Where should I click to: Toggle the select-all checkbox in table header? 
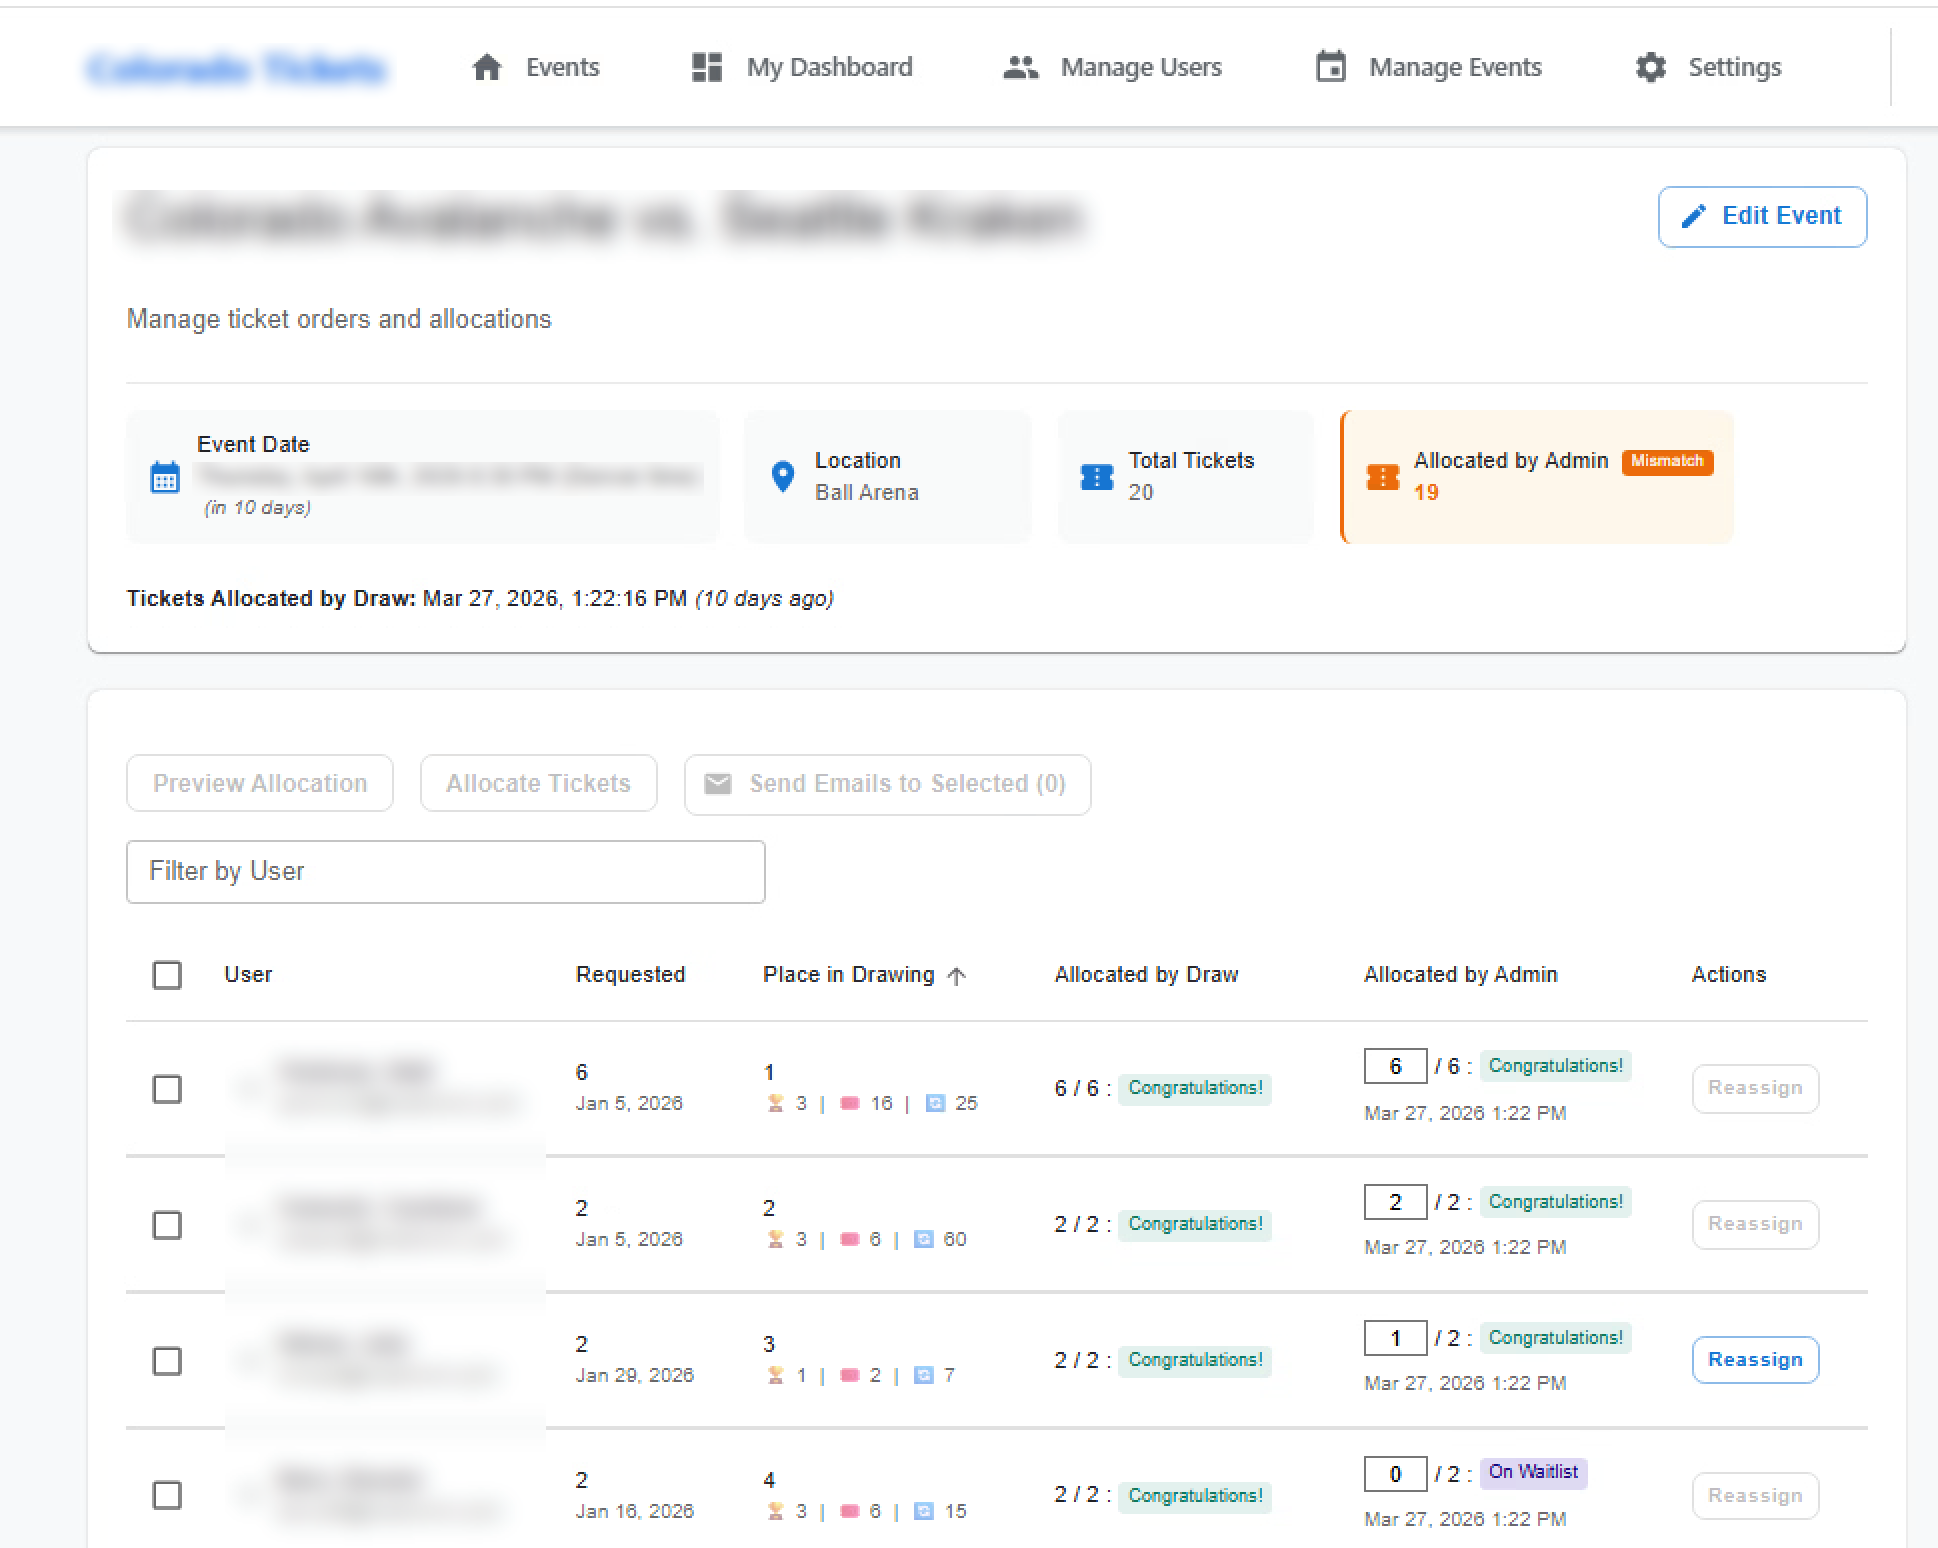pos(167,975)
